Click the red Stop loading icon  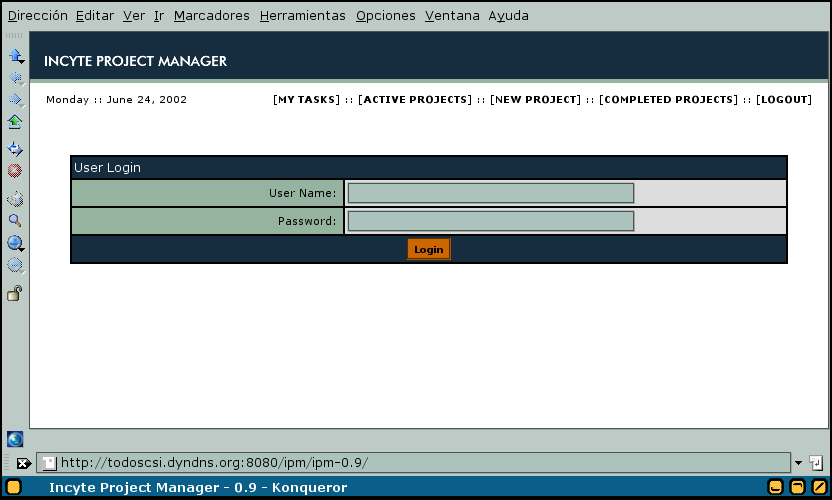tap(15, 171)
